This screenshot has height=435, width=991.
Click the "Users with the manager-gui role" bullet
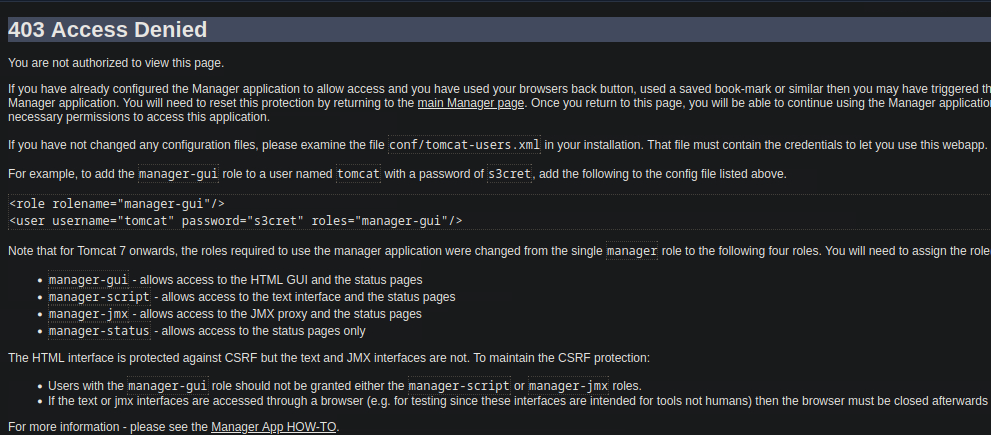(x=344, y=385)
